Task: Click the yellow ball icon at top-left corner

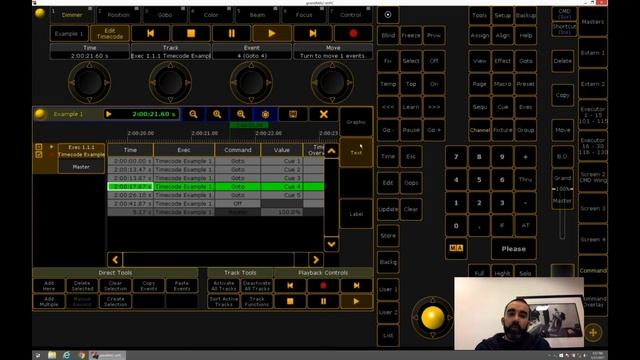Action: tap(40, 13)
